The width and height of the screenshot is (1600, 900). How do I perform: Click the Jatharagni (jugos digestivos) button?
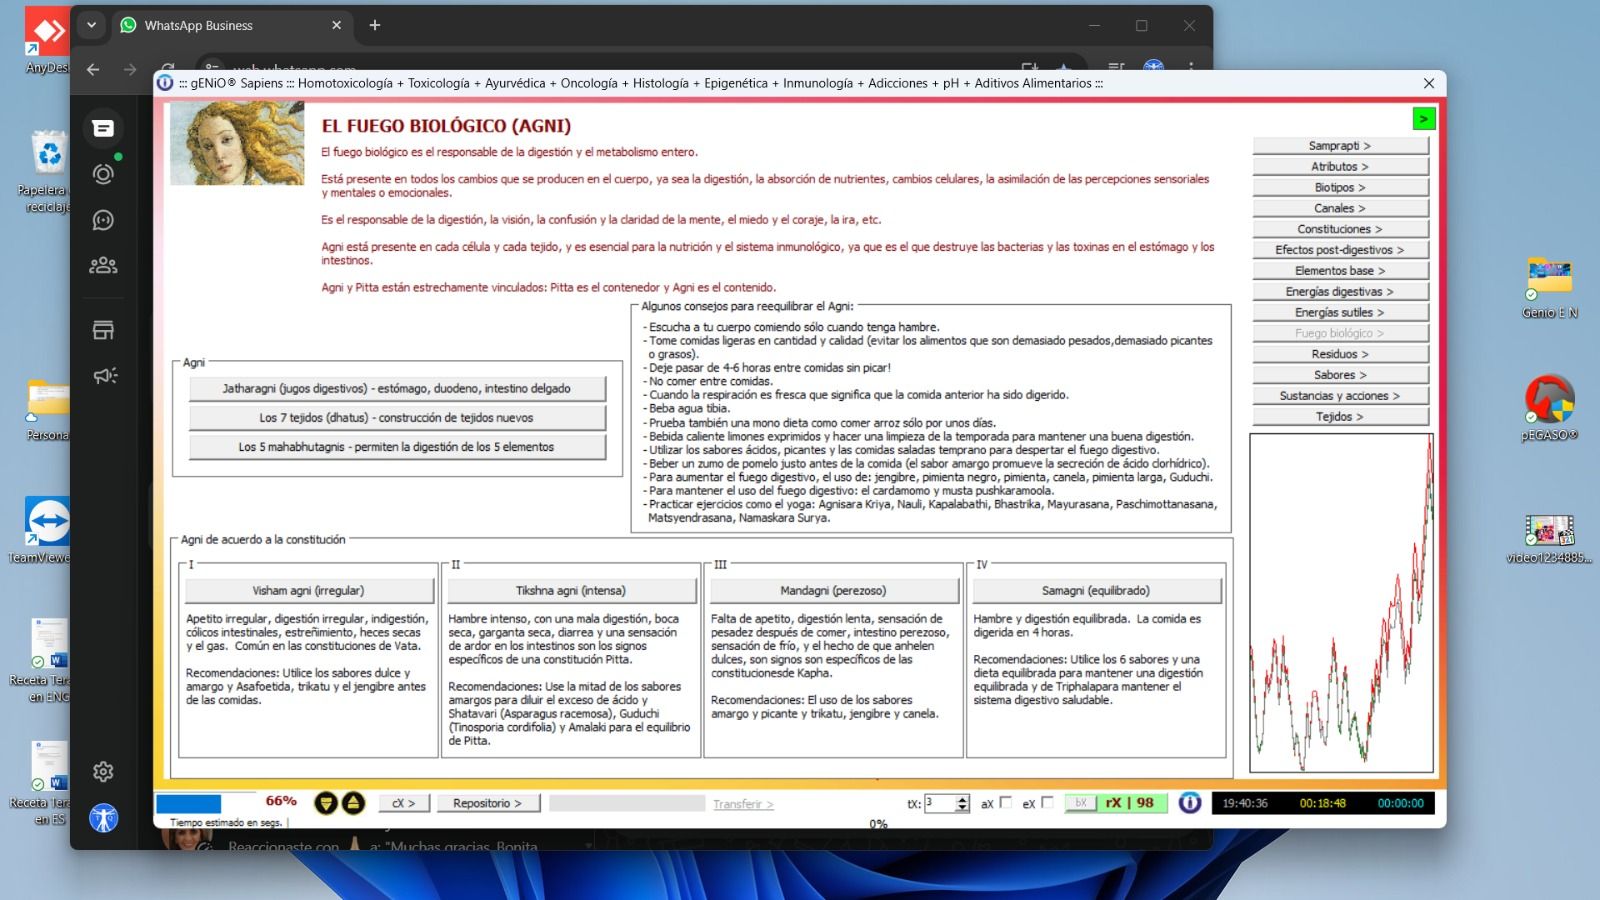(x=397, y=389)
